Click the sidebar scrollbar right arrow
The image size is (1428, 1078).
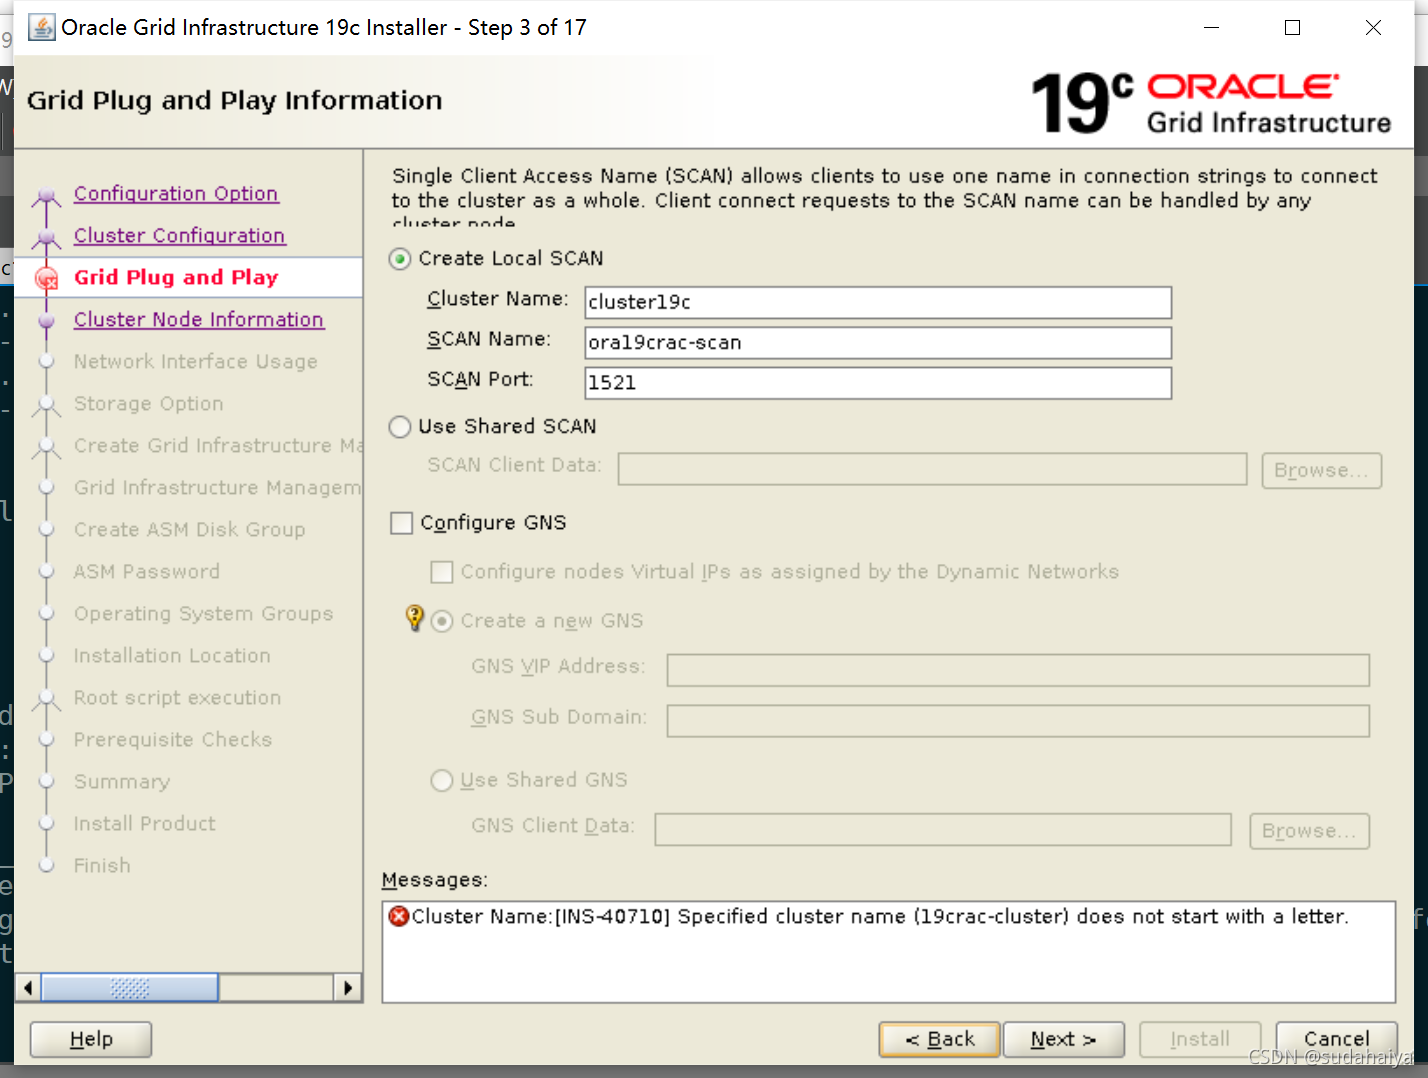[x=347, y=988]
